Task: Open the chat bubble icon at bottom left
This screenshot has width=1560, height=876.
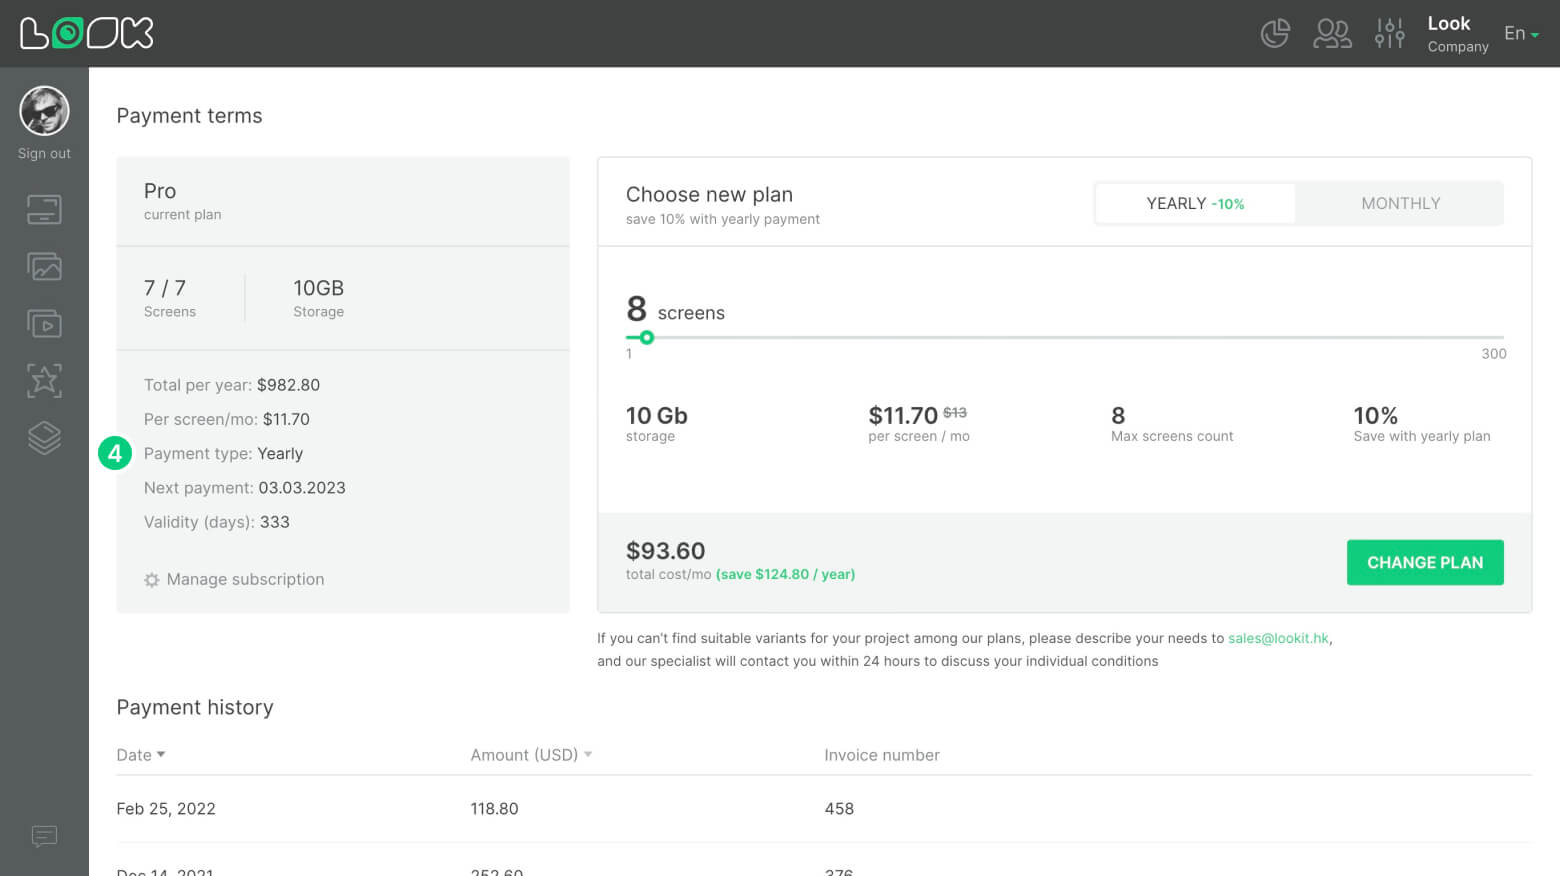Action: pyautogui.click(x=44, y=836)
